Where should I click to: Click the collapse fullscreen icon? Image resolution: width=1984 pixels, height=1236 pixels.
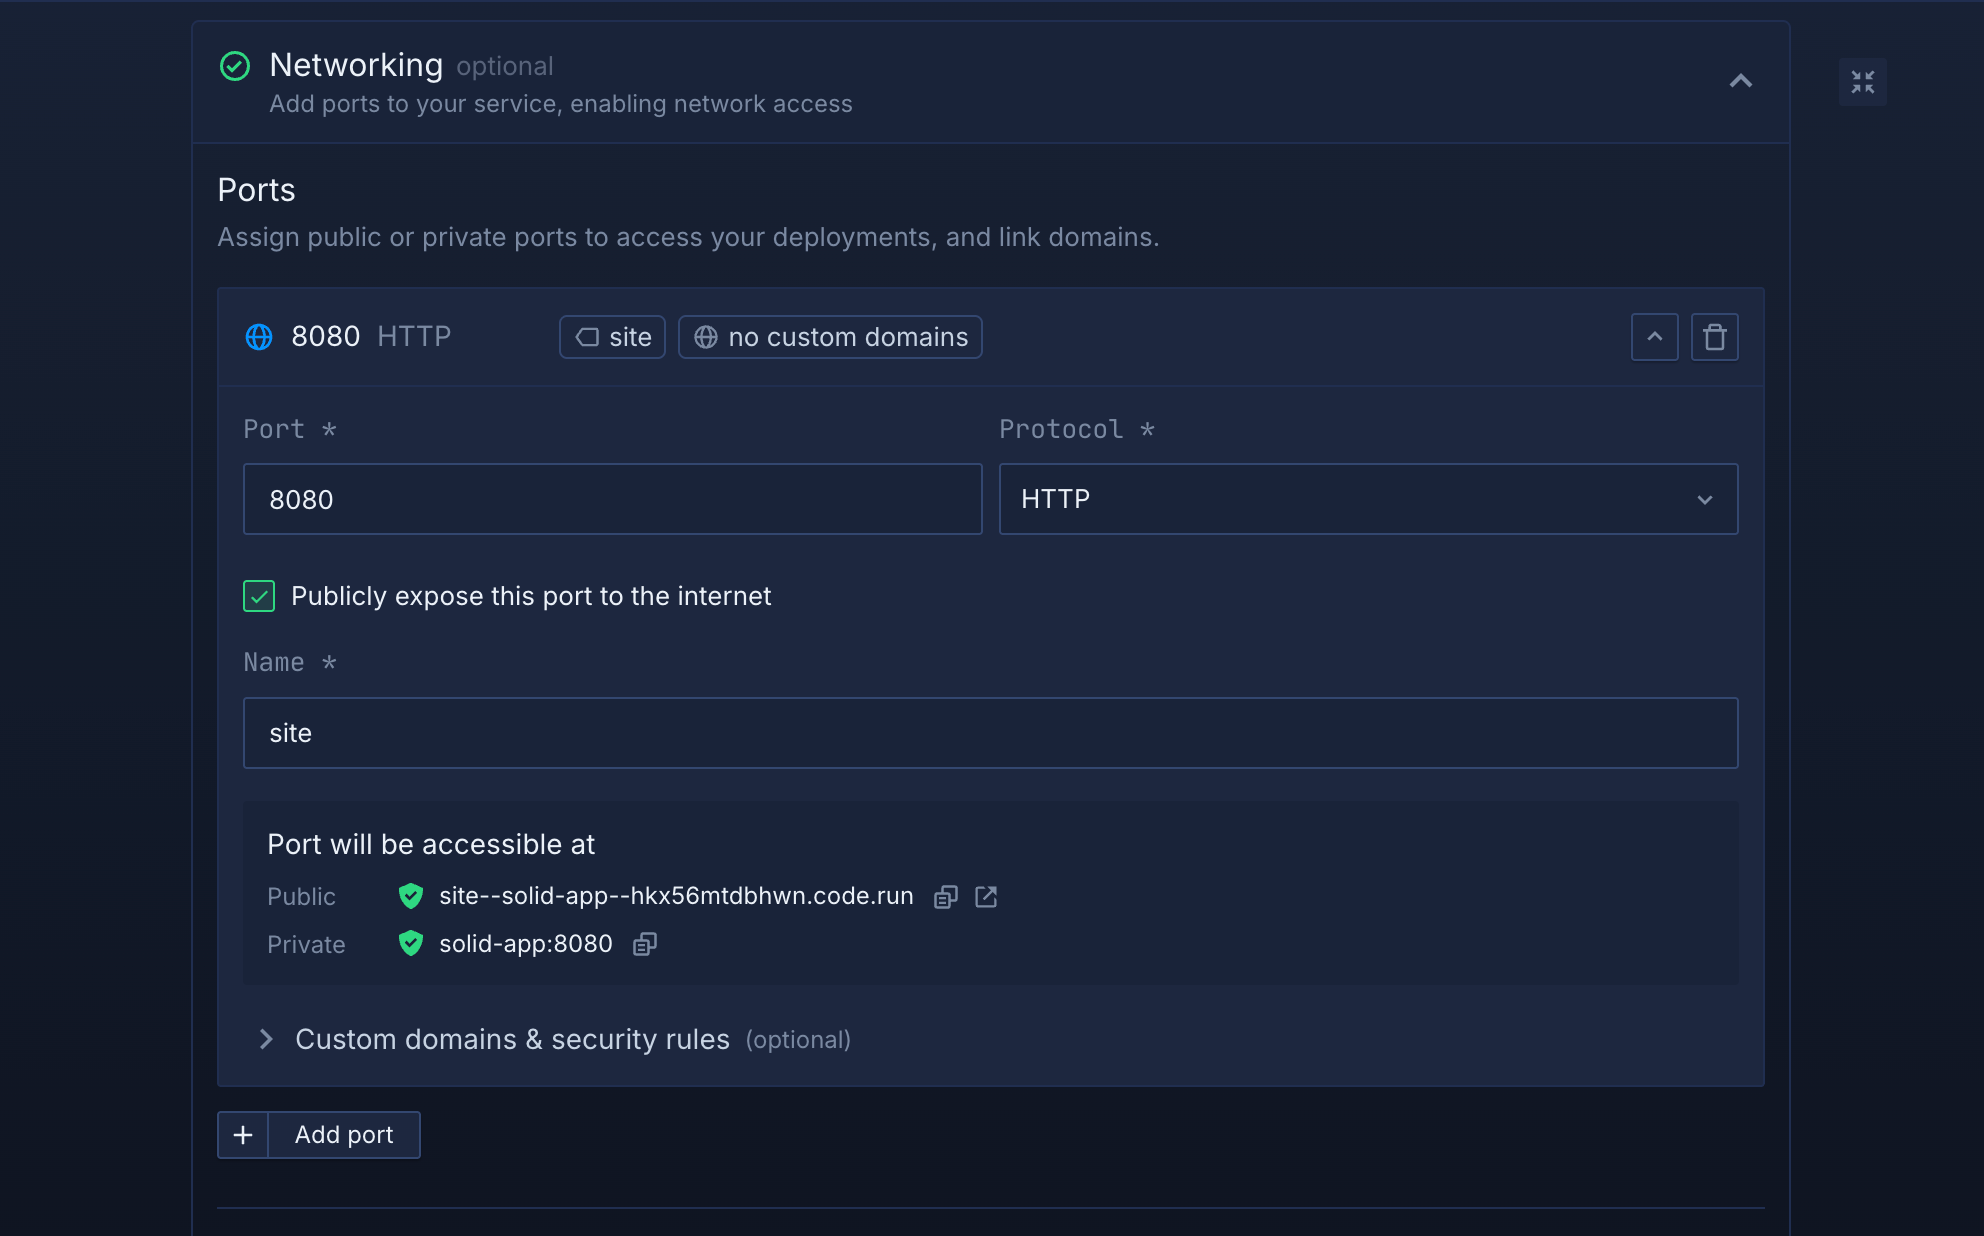click(1862, 82)
